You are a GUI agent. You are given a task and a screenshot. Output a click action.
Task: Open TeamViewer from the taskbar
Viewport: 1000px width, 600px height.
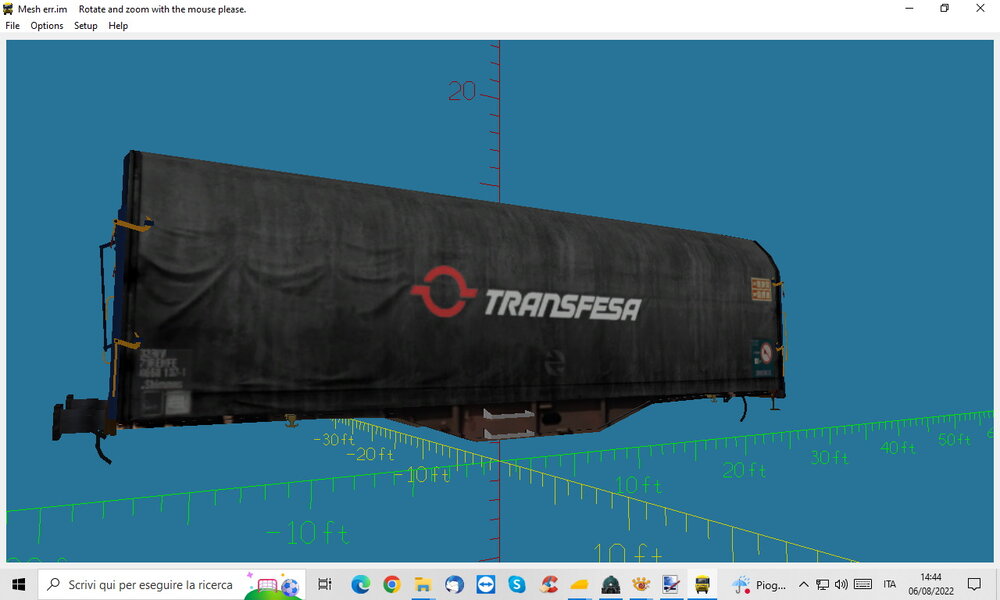(485, 584)
